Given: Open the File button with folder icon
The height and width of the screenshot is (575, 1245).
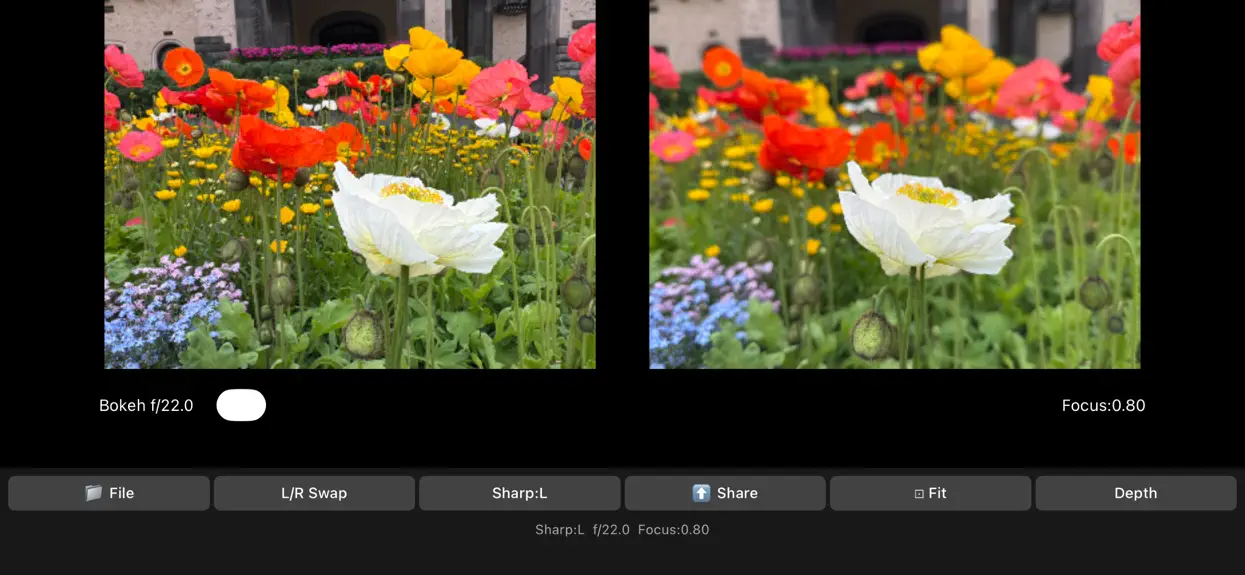Looking at the screenshot, I should click(x=109, y=493).
